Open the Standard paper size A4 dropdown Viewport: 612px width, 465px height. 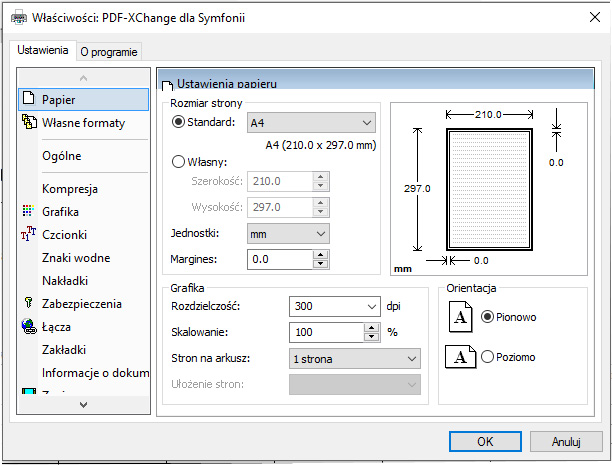pos(311,123)
